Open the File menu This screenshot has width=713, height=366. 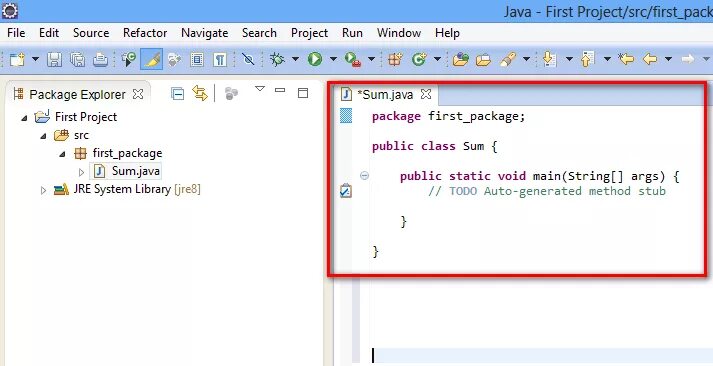(x=16, y=33)
